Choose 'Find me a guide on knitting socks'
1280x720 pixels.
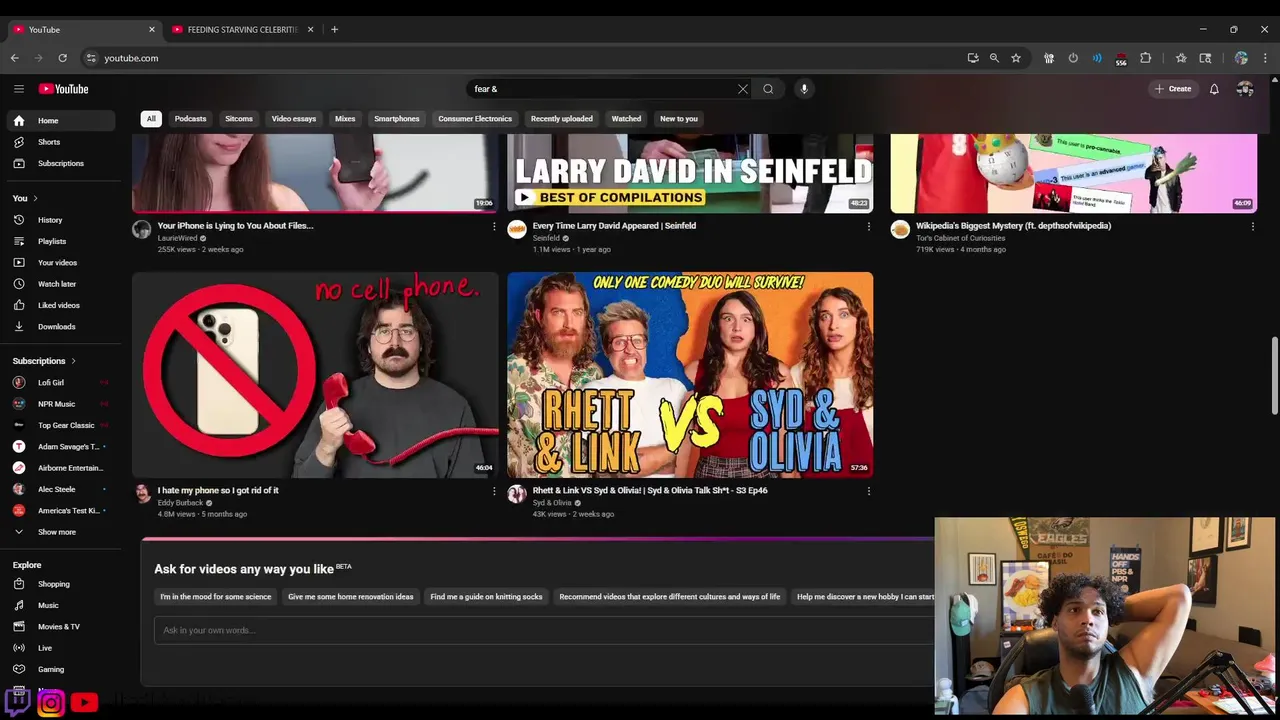click(486, 597)
